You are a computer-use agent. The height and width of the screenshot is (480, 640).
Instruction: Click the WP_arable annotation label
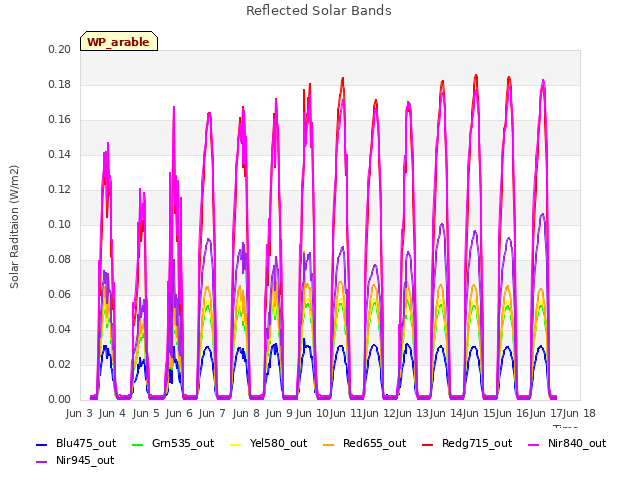[x=119, y=42]
